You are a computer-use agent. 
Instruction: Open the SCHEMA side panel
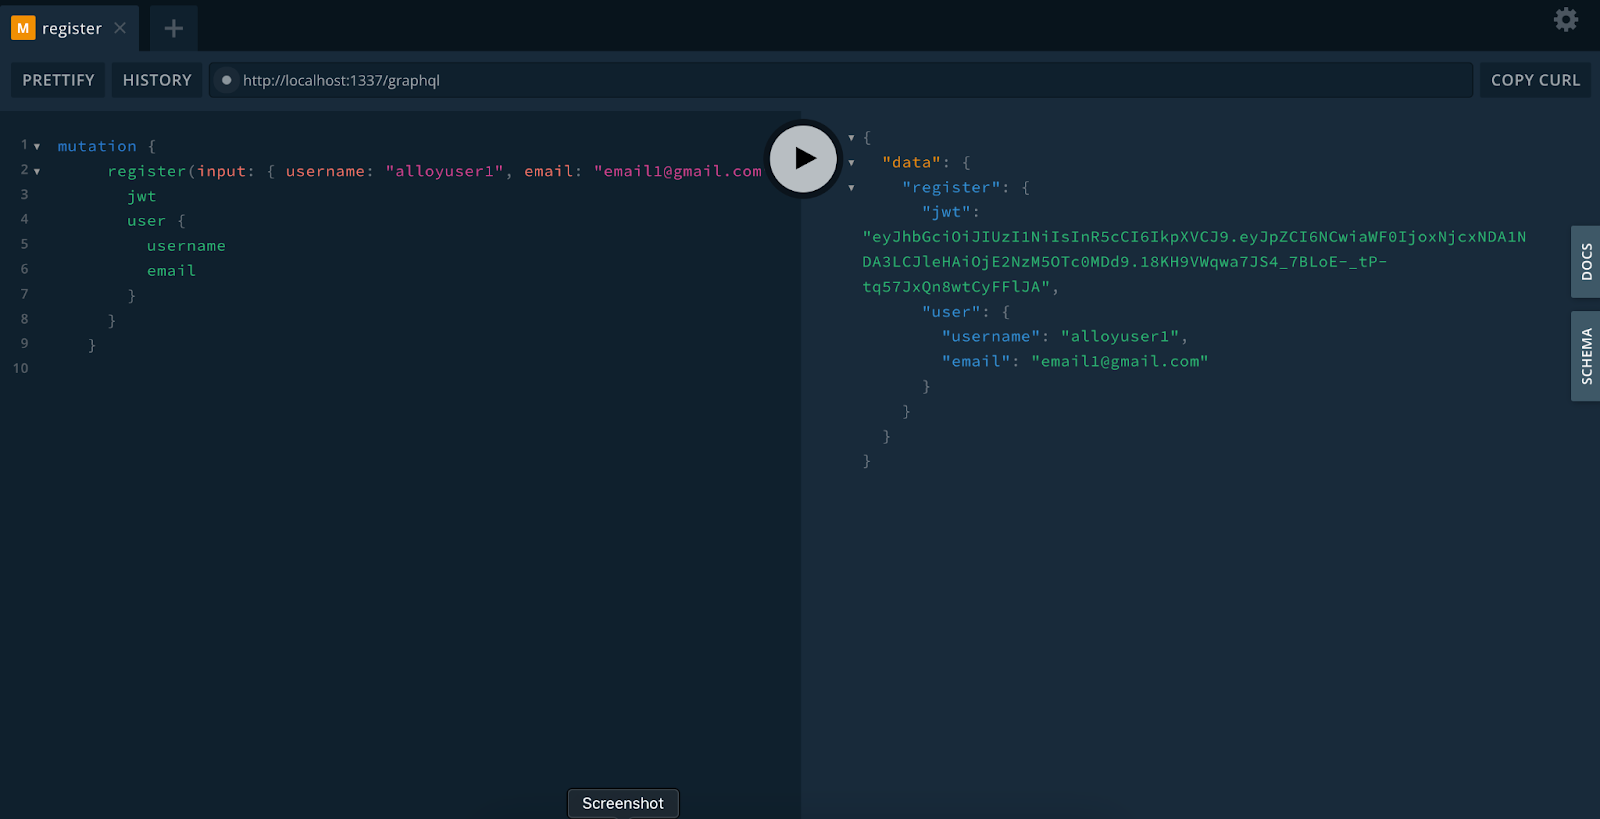[x=1586, y=356]
